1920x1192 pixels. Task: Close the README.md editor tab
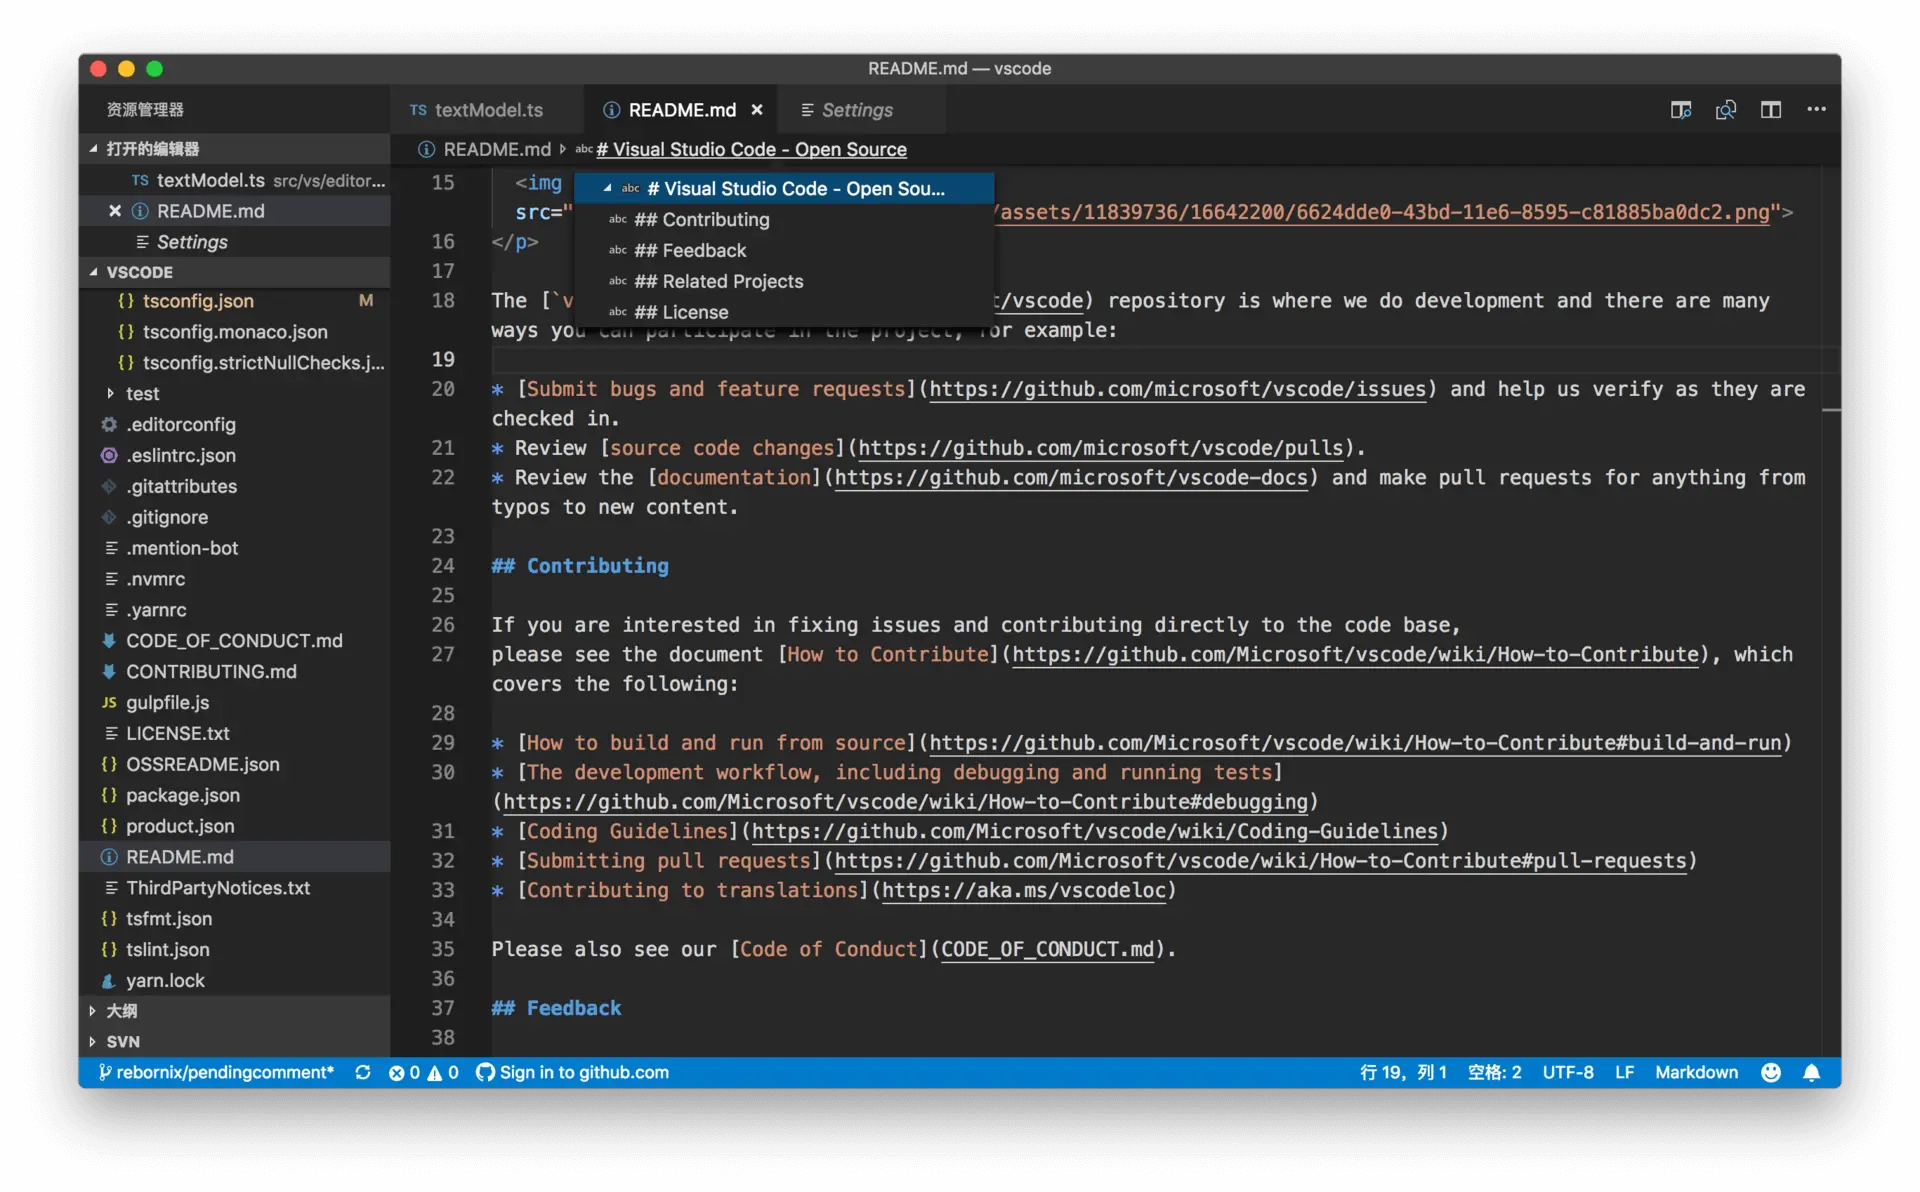pos(757,110)
